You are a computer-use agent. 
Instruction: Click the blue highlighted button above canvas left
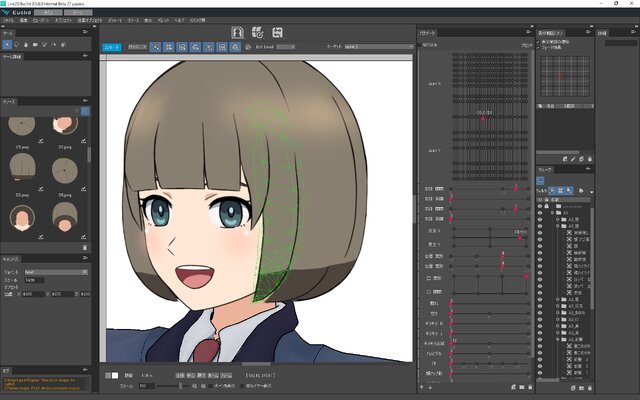click(x=113, y=47)
